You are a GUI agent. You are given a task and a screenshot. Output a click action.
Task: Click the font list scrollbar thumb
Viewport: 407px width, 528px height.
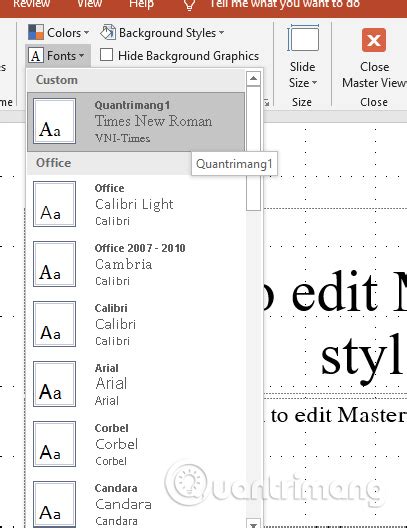pyautogui.click(x=253, y=148)
